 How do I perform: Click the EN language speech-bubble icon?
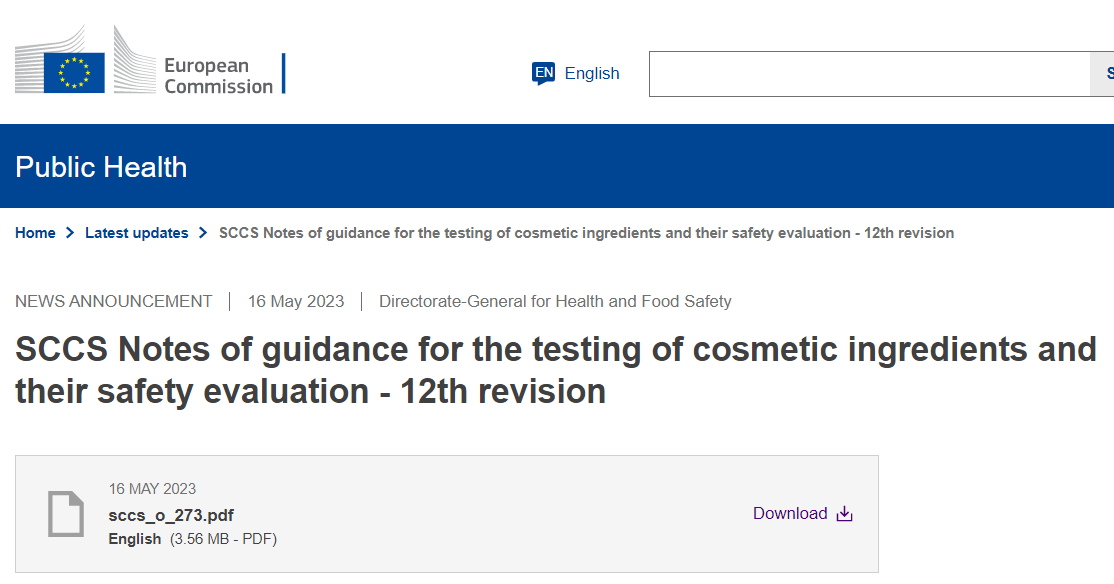point(543,73)
